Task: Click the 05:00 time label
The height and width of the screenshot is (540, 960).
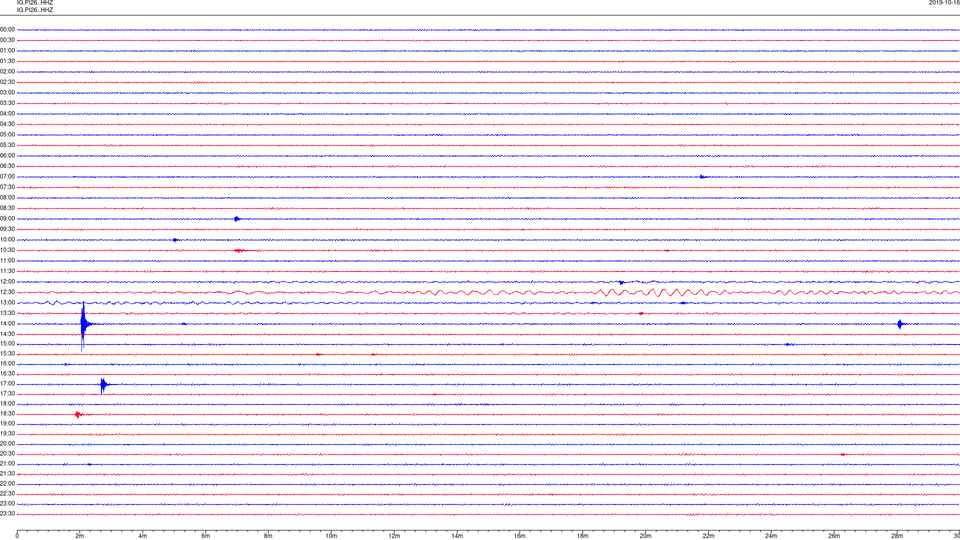Action: [7, 135]
